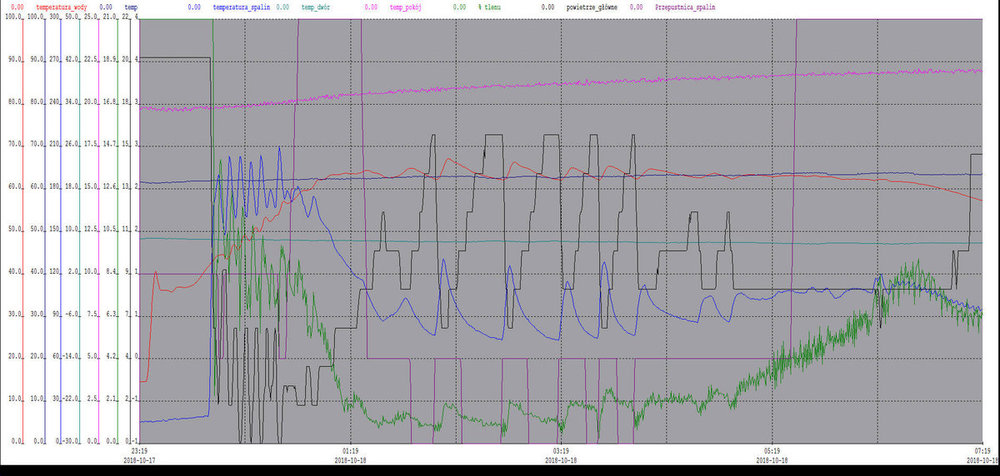Click the 01:19 time axis marker
The width and height of the screenshot is (1000, 476).
pos(349,451)
